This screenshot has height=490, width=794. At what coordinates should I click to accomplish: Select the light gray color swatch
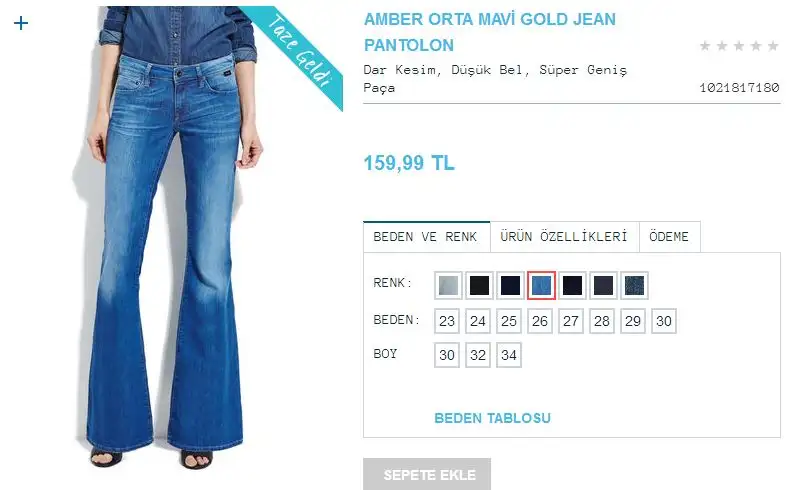[448, 285]
